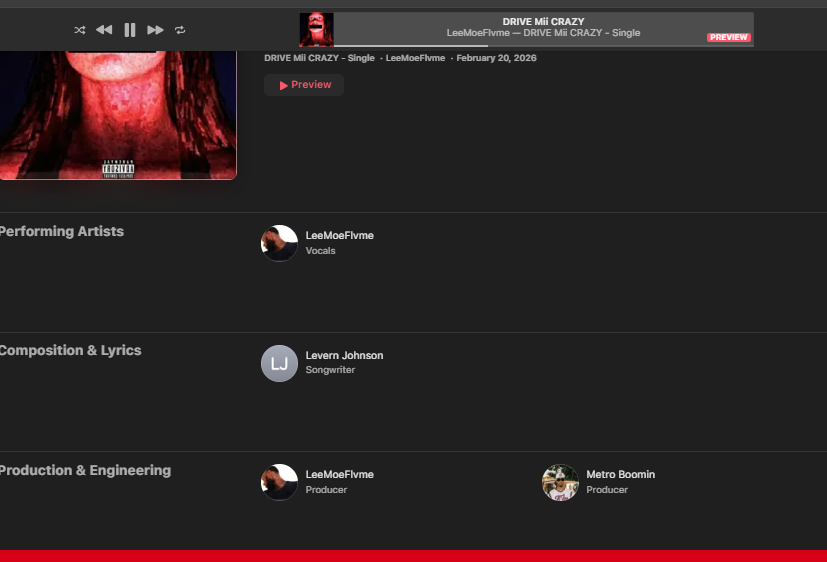
Task: Skip back to previous track
Action: click(104, 30)
